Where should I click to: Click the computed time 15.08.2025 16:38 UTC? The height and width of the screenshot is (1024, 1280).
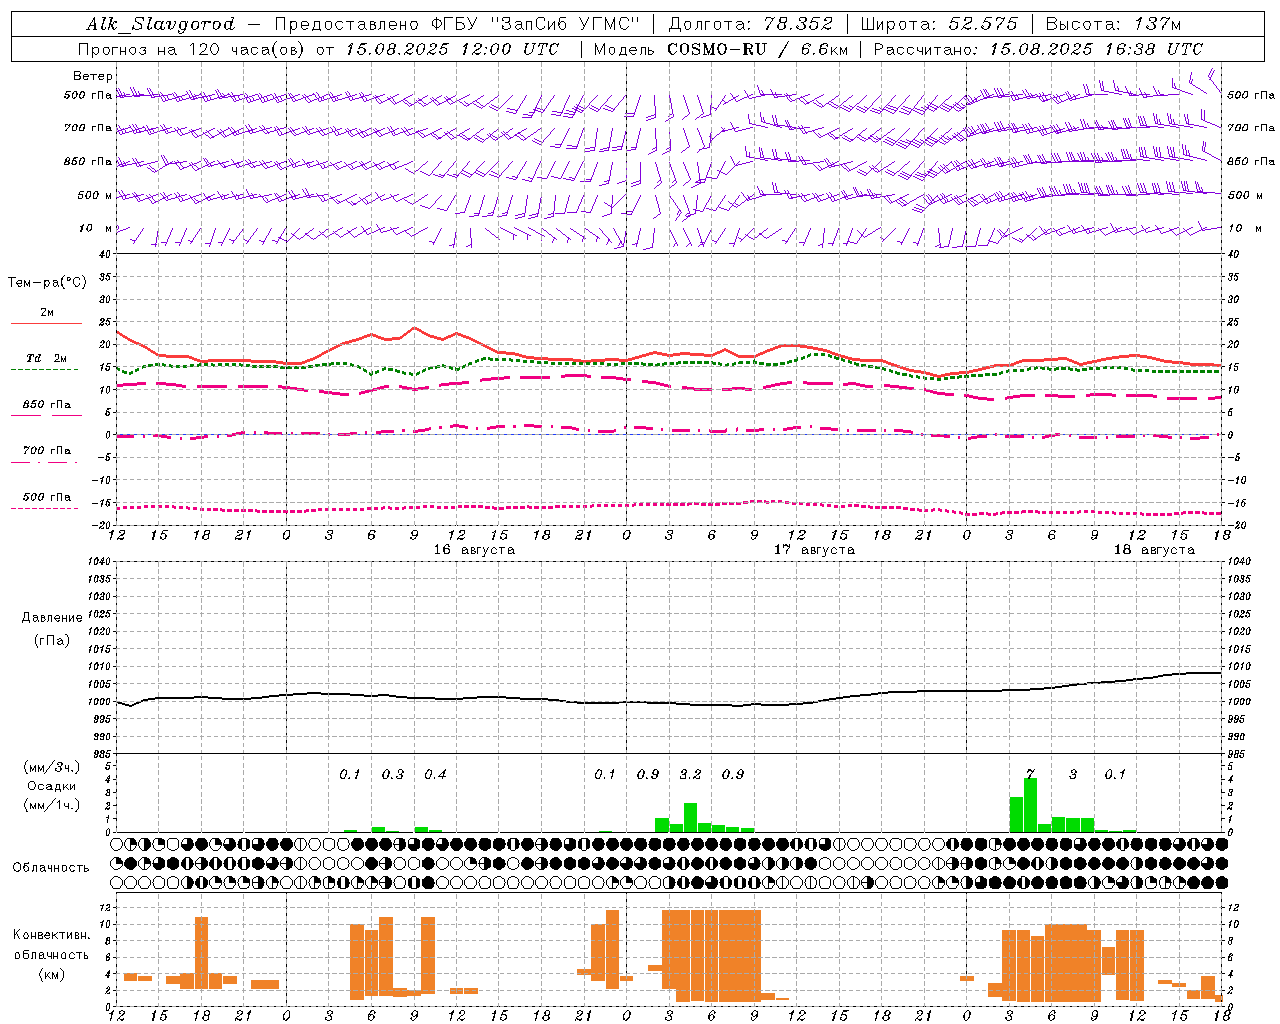point(1096,49)
